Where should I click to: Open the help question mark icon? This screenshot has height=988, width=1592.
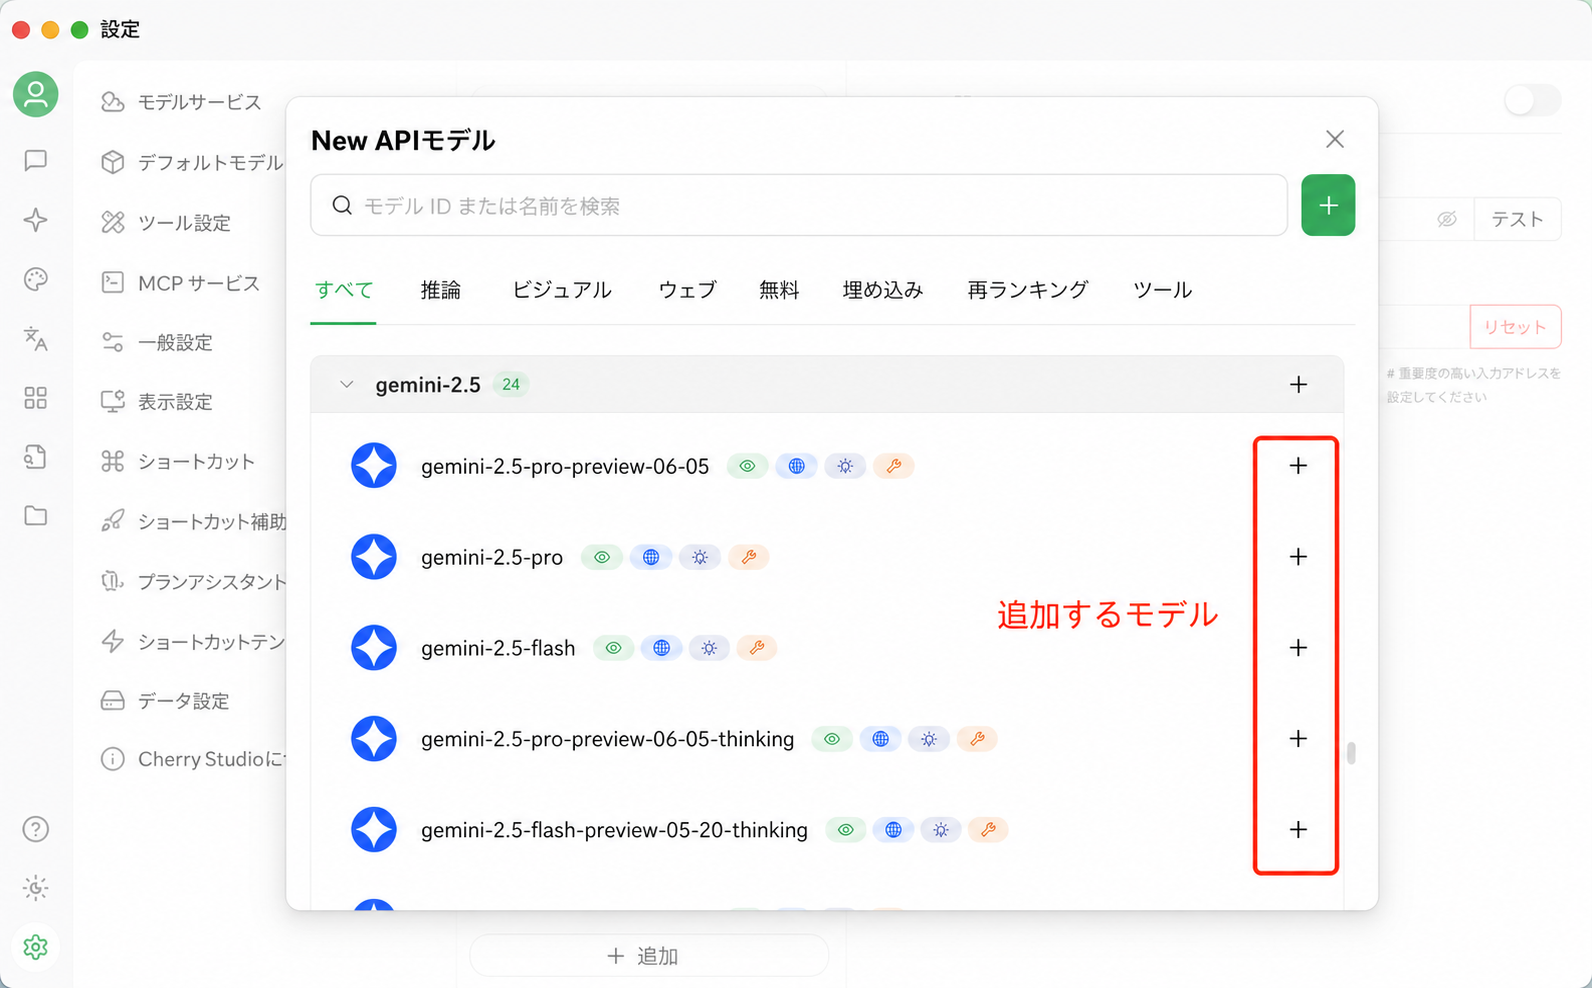[36, 829]
